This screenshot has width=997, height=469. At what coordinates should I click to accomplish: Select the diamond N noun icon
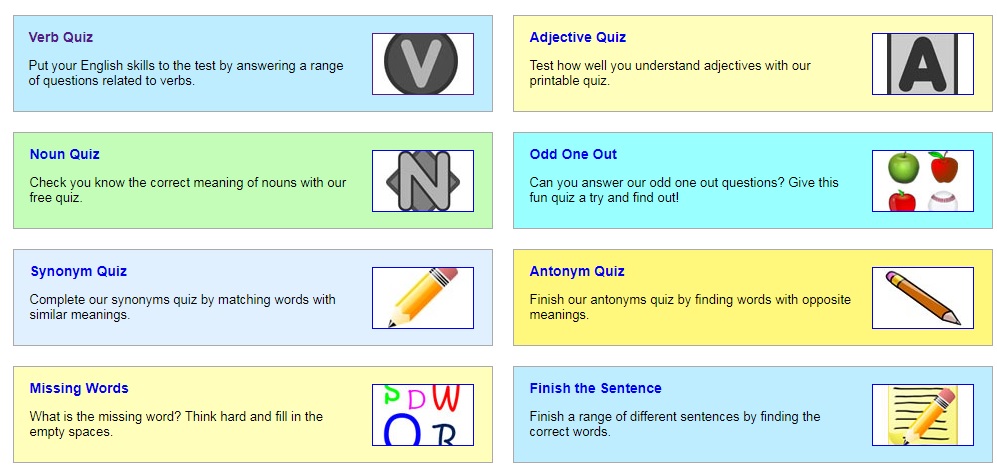[423, 180]
